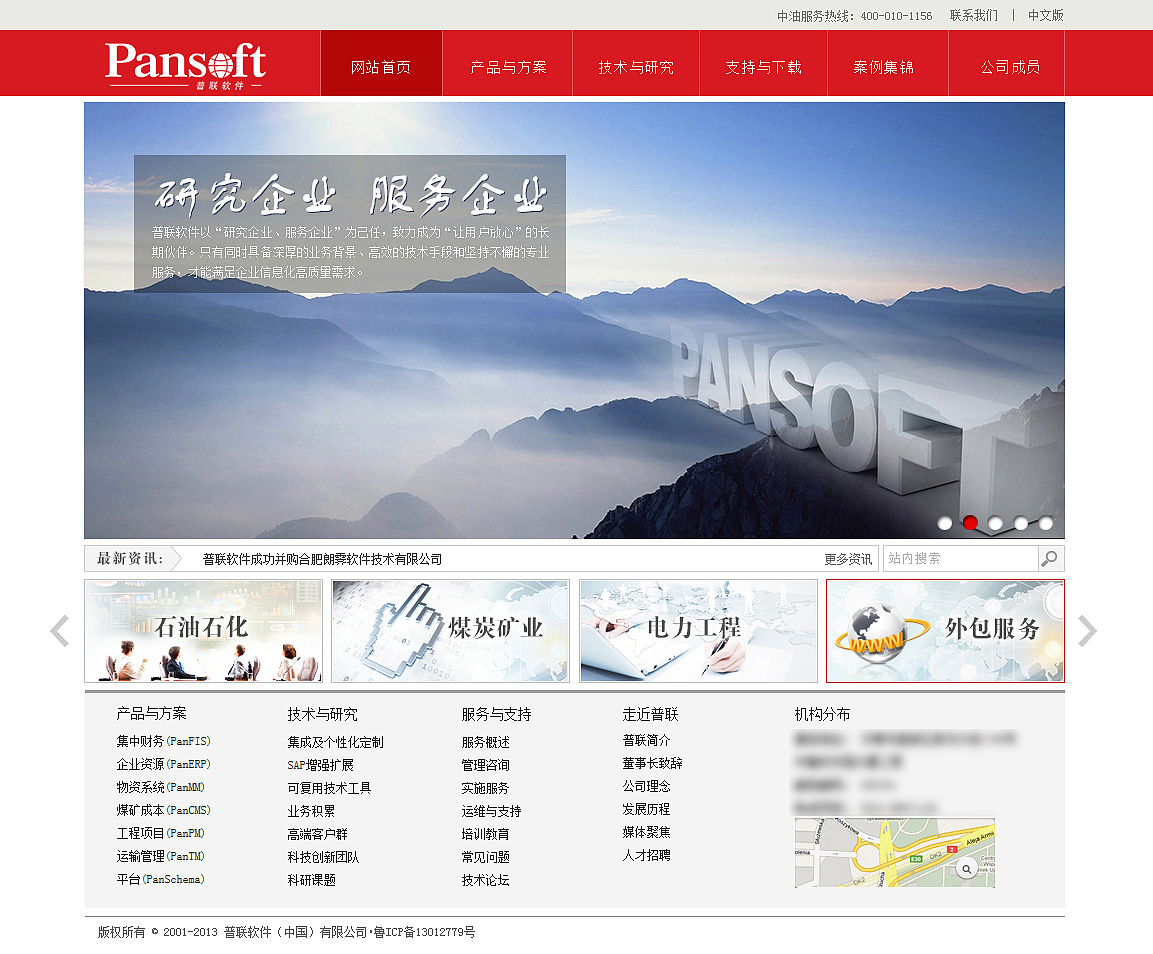Open 技术论坛 link
The height and width of the screenshot is (954, 1153).
tap(485, 880)
